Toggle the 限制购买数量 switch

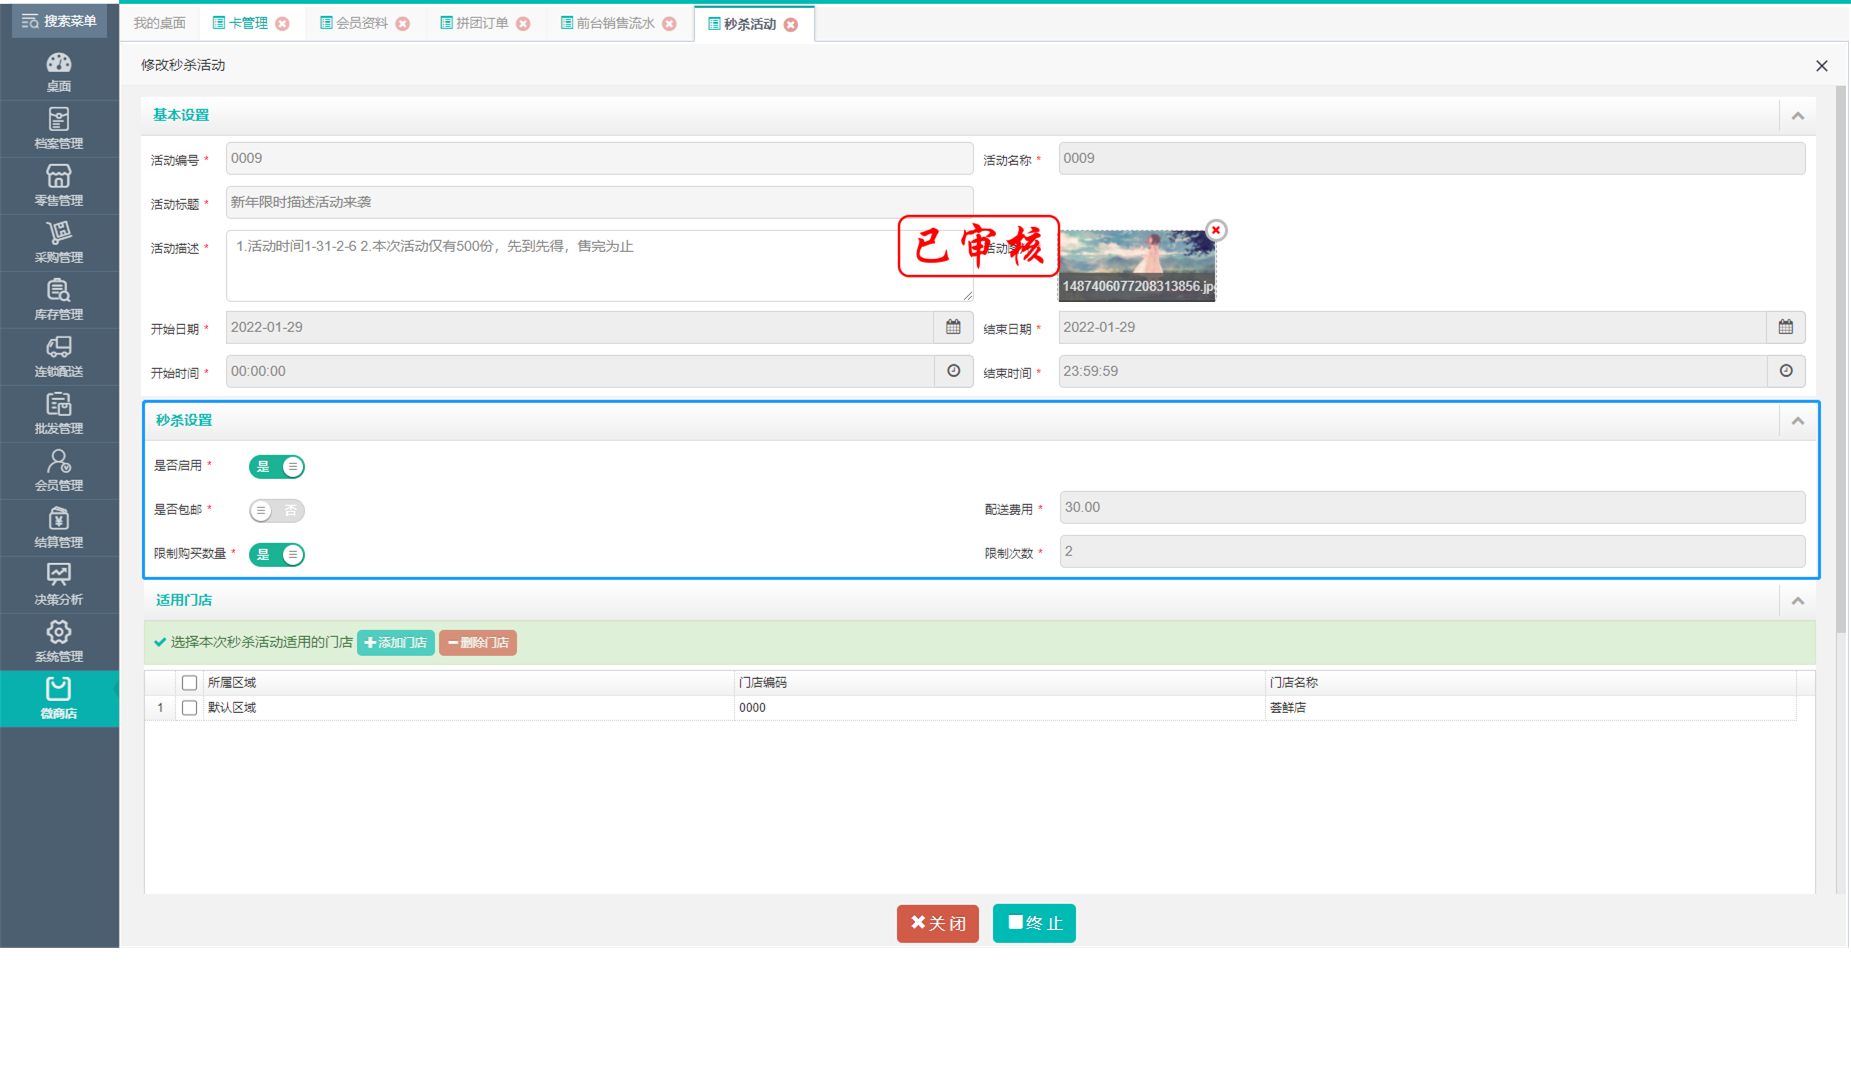tap(277, 554)
